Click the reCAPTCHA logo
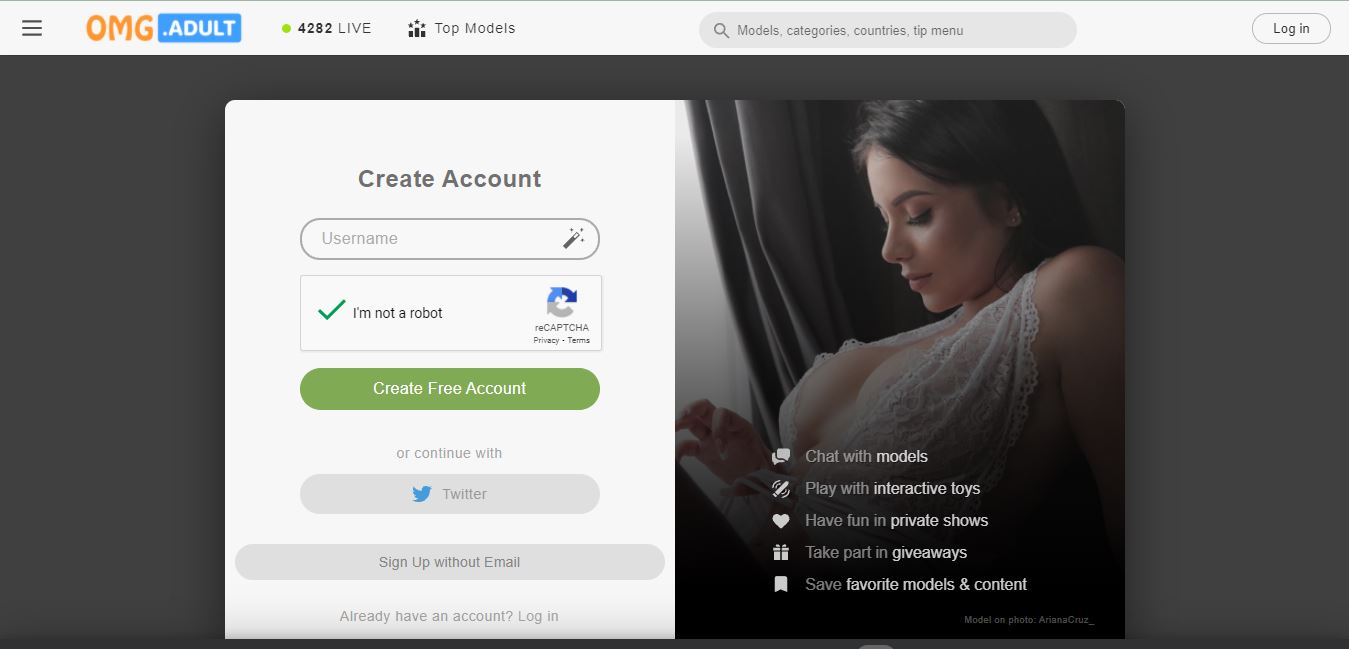The image size is (1349, 649). tap(562, 303)
